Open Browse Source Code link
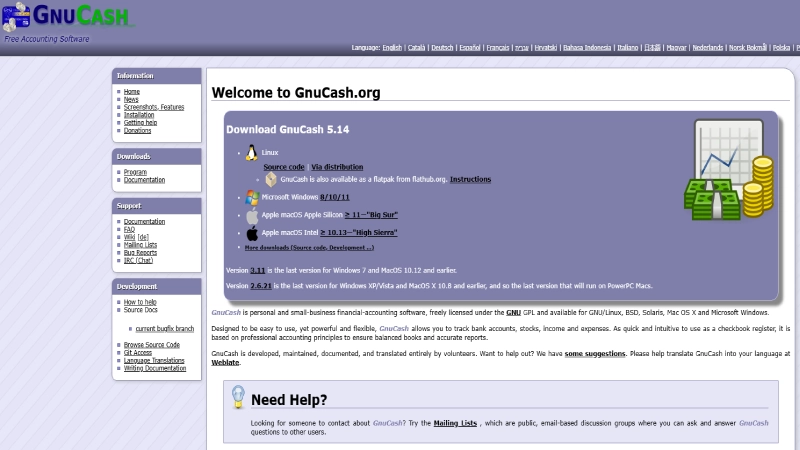 152,345
